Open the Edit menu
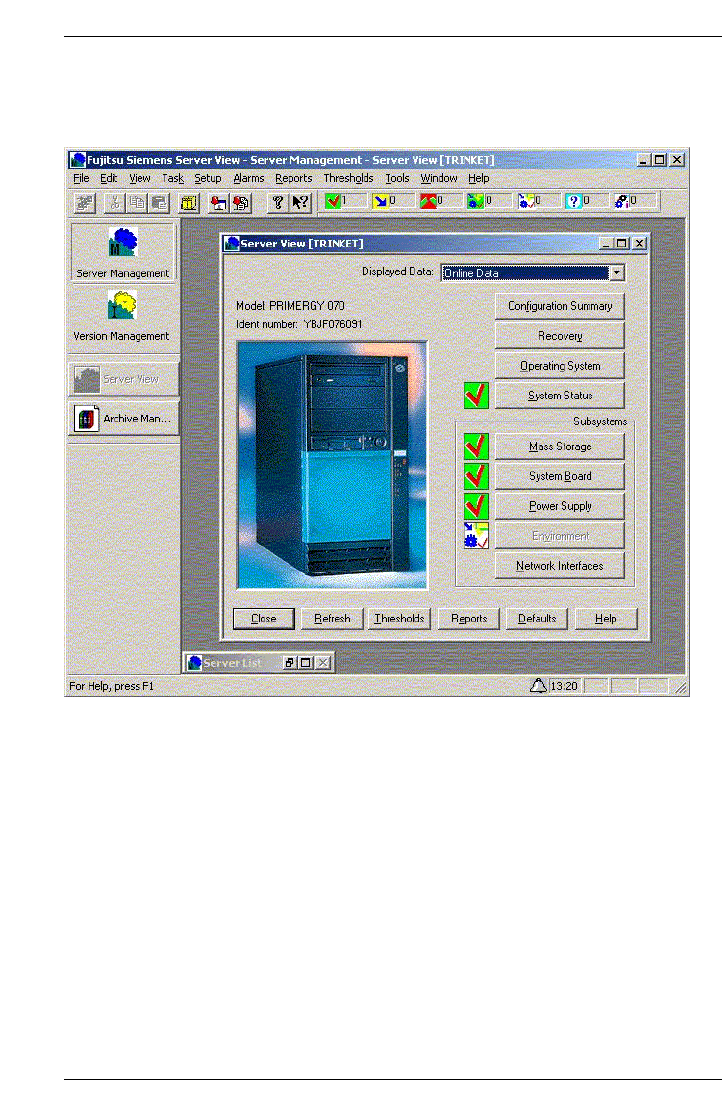 (108, 179)
